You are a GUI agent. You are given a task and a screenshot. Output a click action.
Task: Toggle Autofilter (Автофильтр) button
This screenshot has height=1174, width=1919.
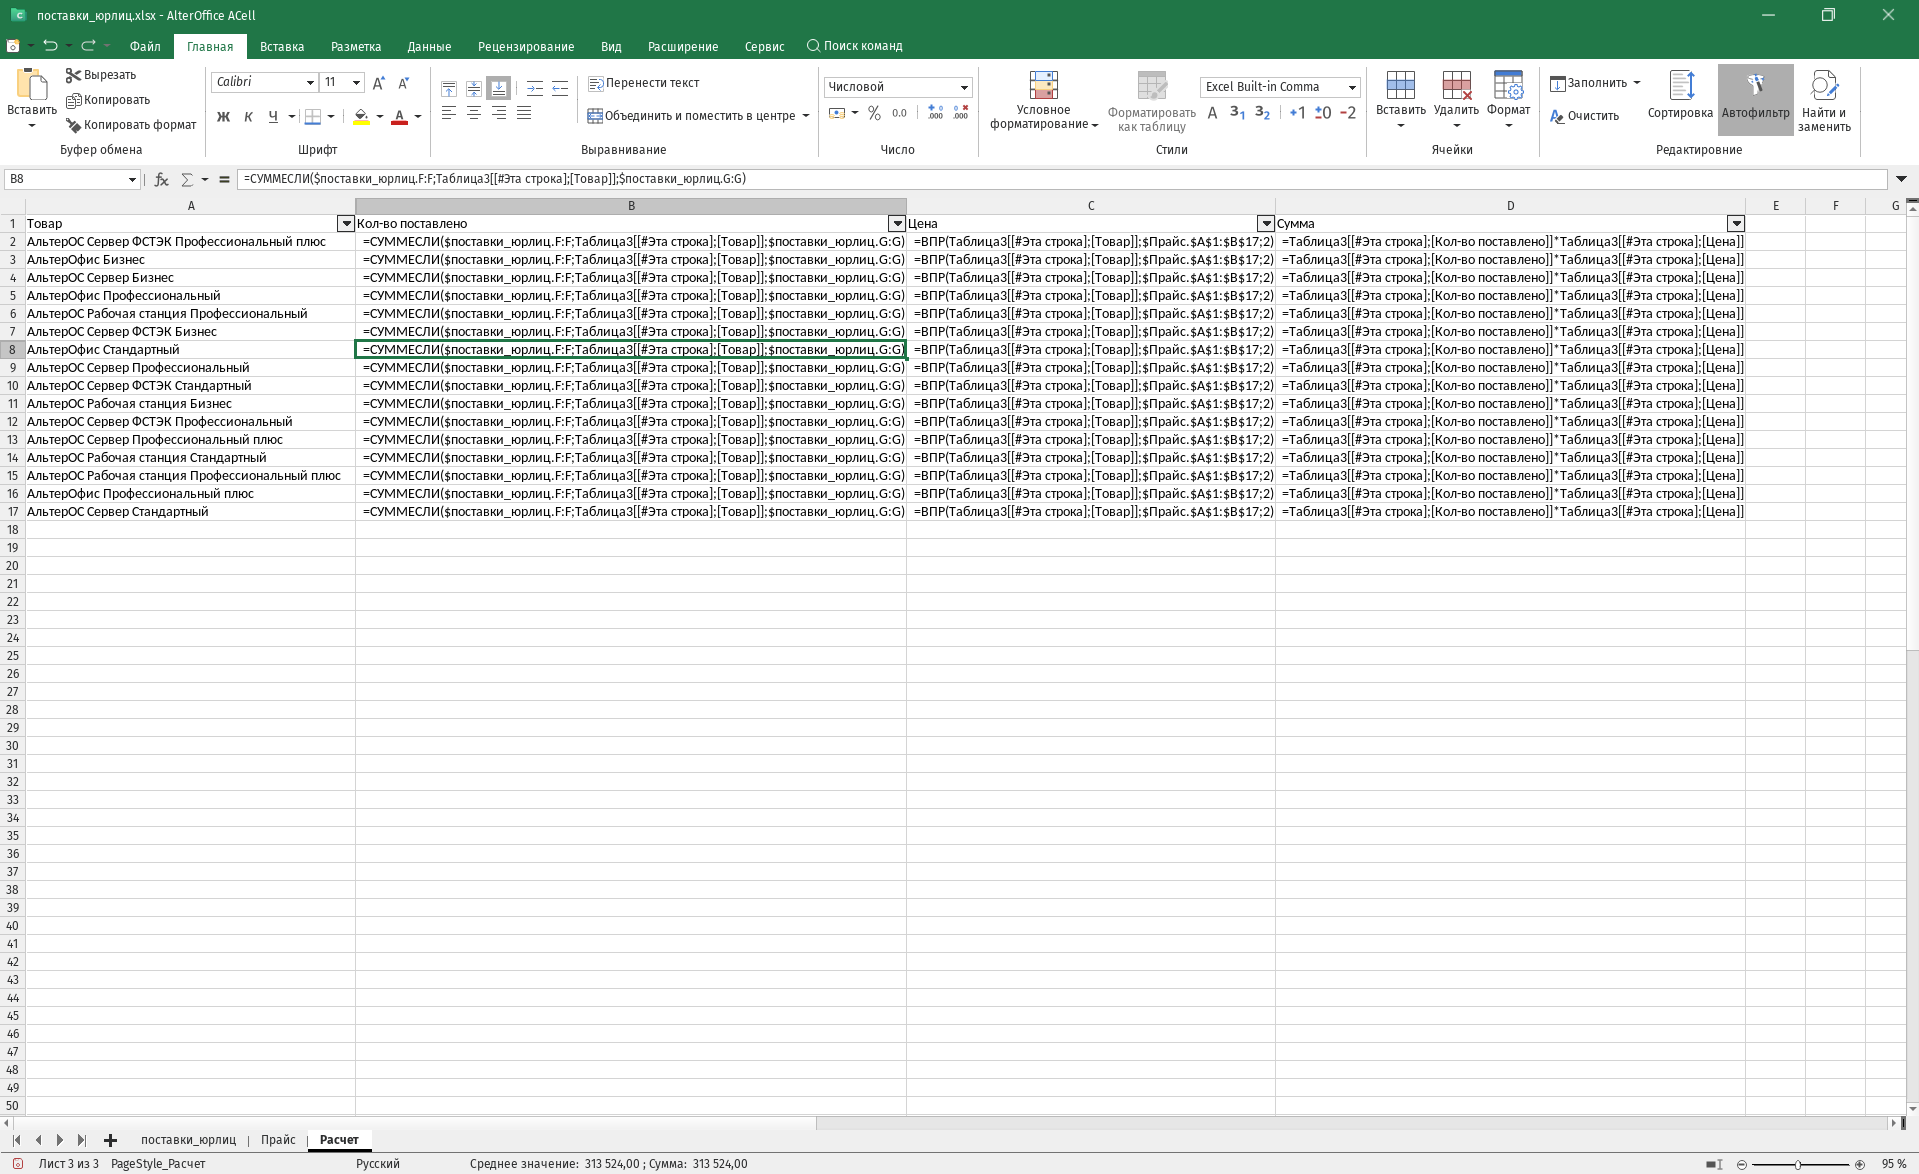pos(1755,98)
